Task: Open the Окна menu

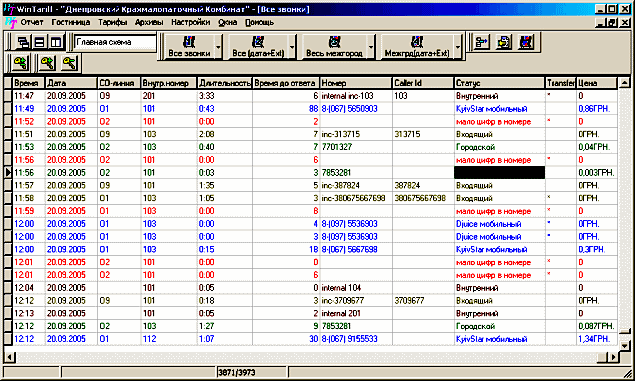Action: (x=228, y=22)
